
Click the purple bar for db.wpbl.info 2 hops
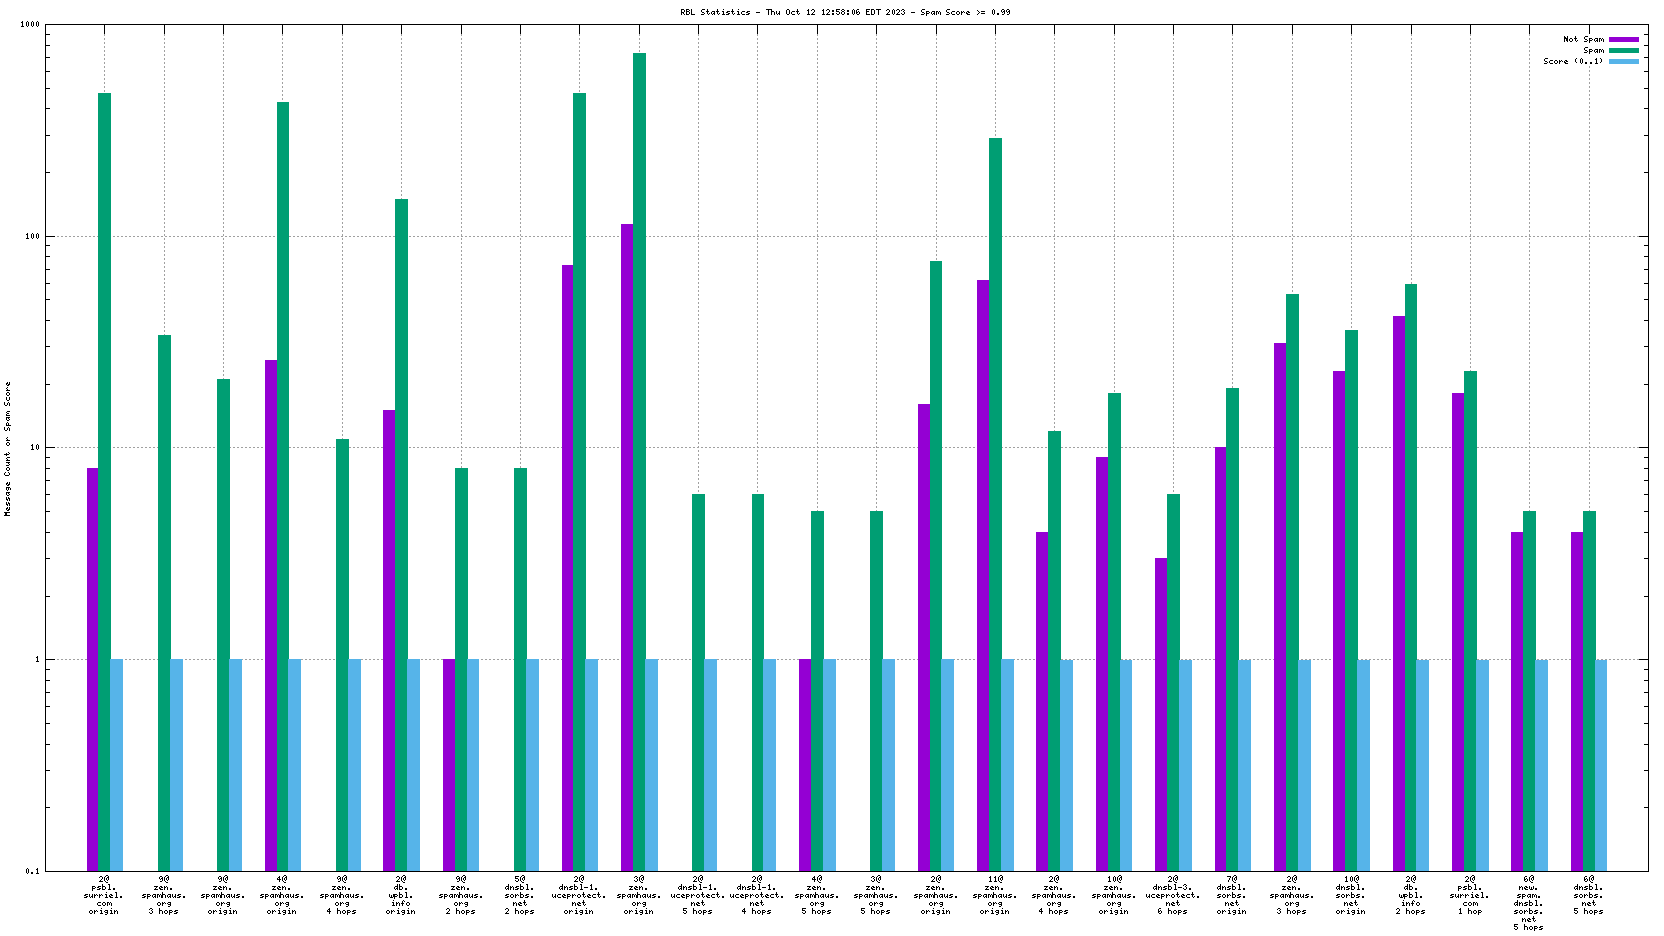pos(1399,592)
